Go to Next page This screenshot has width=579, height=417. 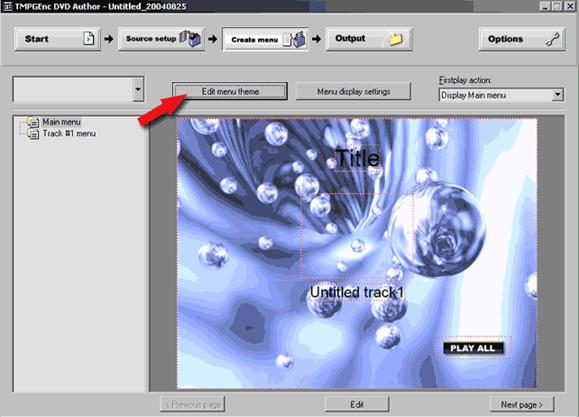click(521, 404)
